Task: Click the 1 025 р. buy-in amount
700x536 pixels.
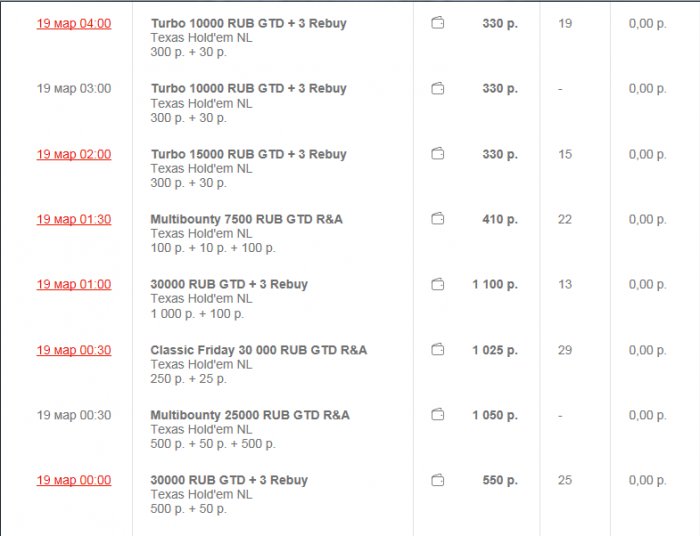Action: pos(497,350)
